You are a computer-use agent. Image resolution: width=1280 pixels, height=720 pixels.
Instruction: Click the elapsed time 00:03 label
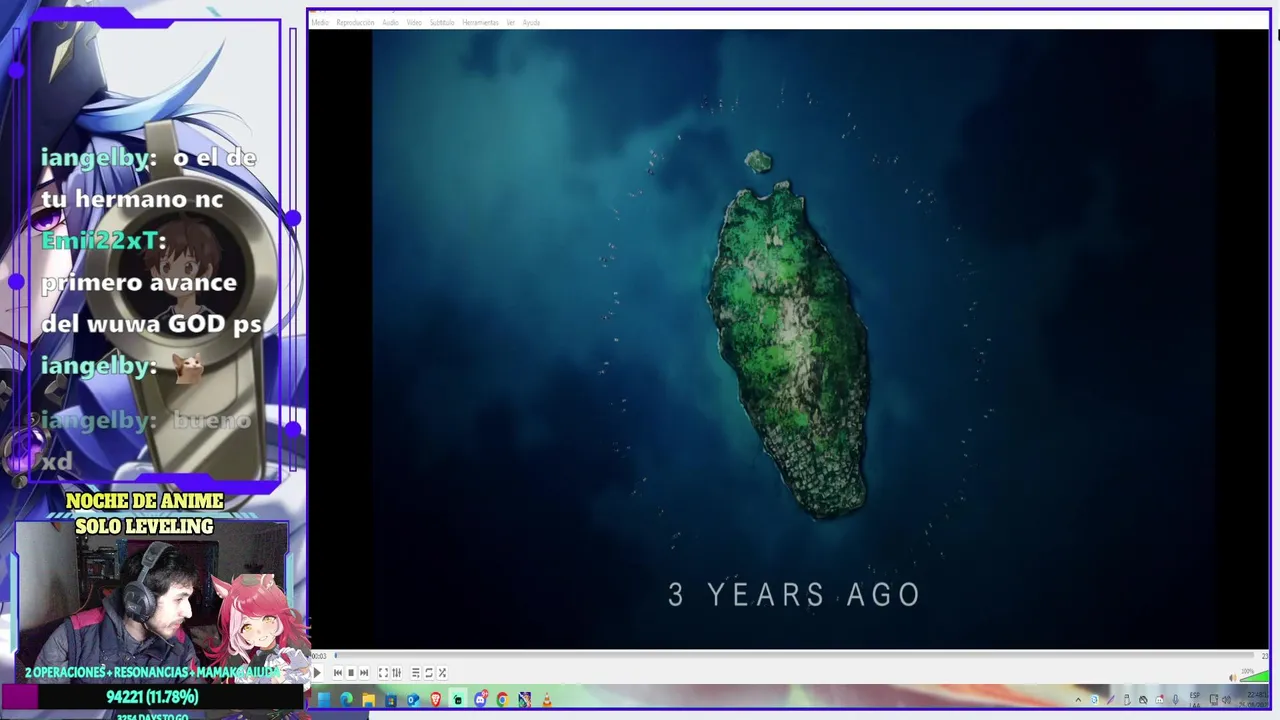tap(319, 656)
